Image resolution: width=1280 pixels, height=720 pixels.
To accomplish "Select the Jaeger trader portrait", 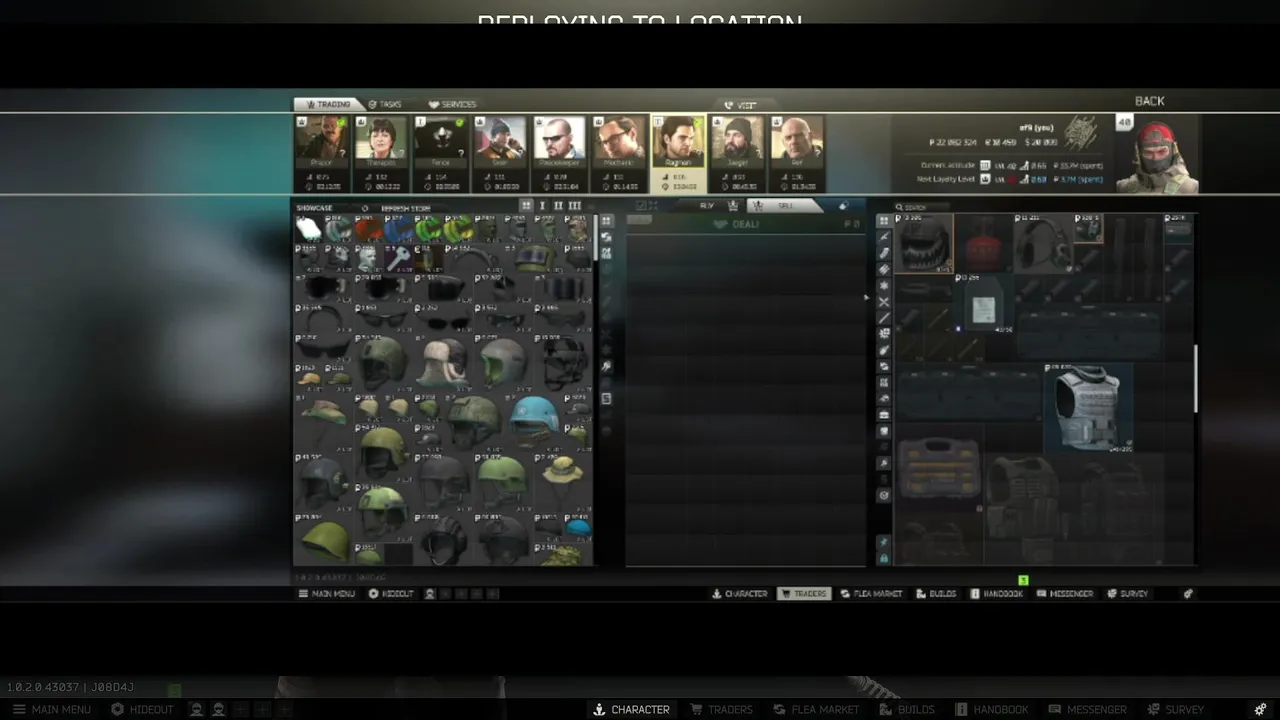I will click(737, 141).
